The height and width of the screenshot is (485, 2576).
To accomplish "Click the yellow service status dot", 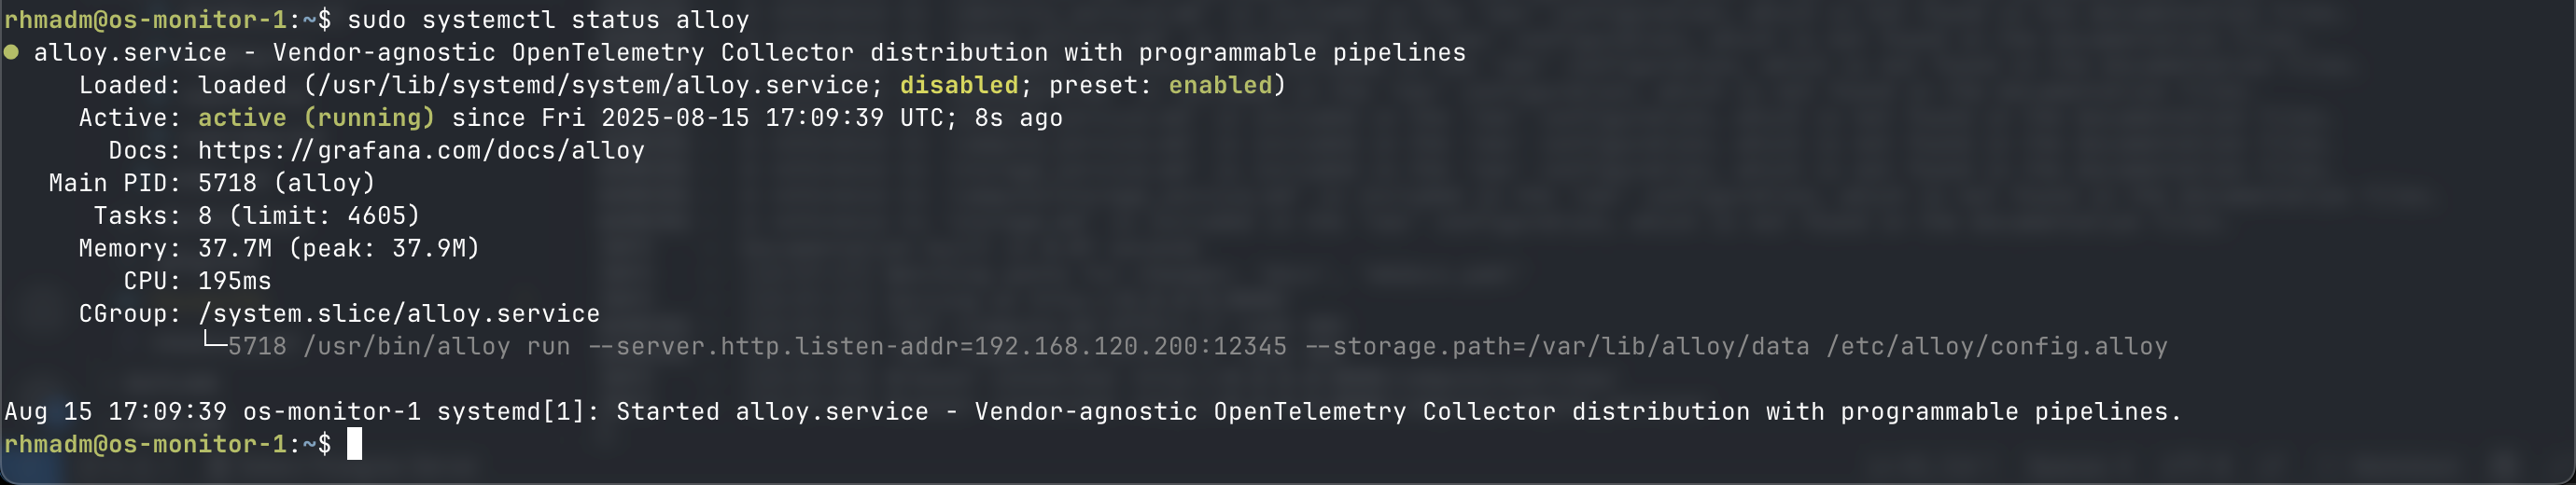I will tap(11, 52).
